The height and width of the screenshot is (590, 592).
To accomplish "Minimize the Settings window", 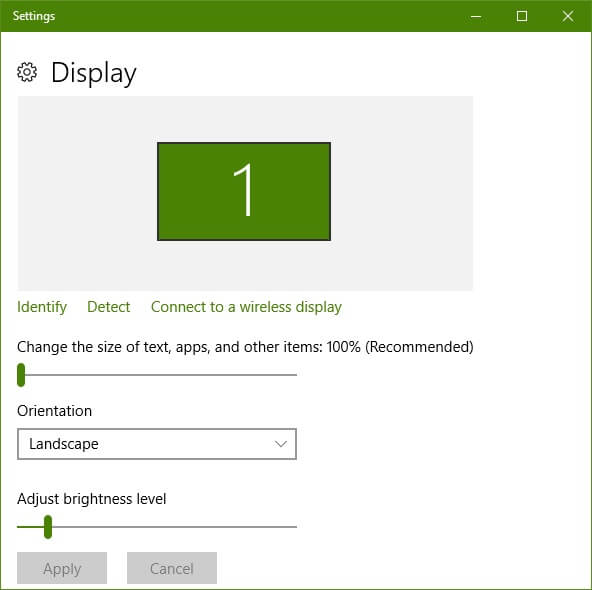I will tap(476, 16).
